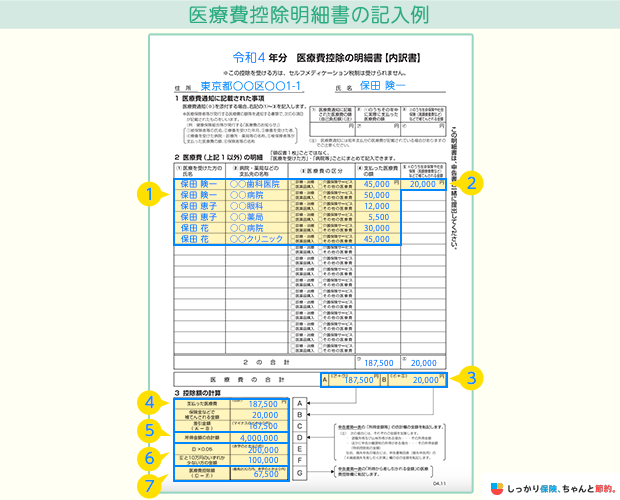Check 介護保険サービス in the 50,000 row

[321, 193]
